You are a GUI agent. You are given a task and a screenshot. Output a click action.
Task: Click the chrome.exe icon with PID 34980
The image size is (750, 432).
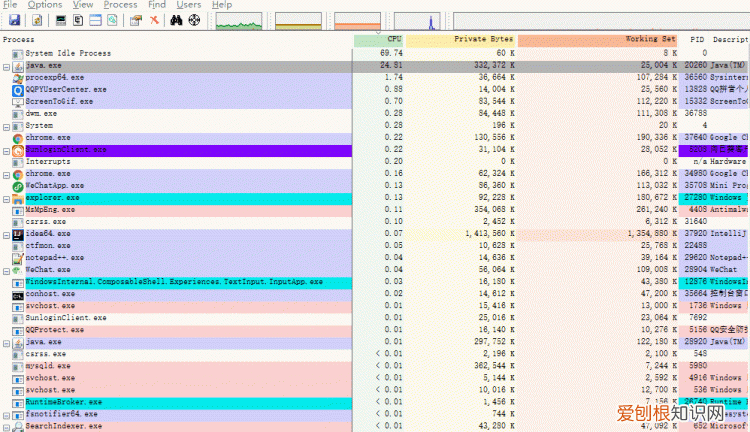[18, 175]
